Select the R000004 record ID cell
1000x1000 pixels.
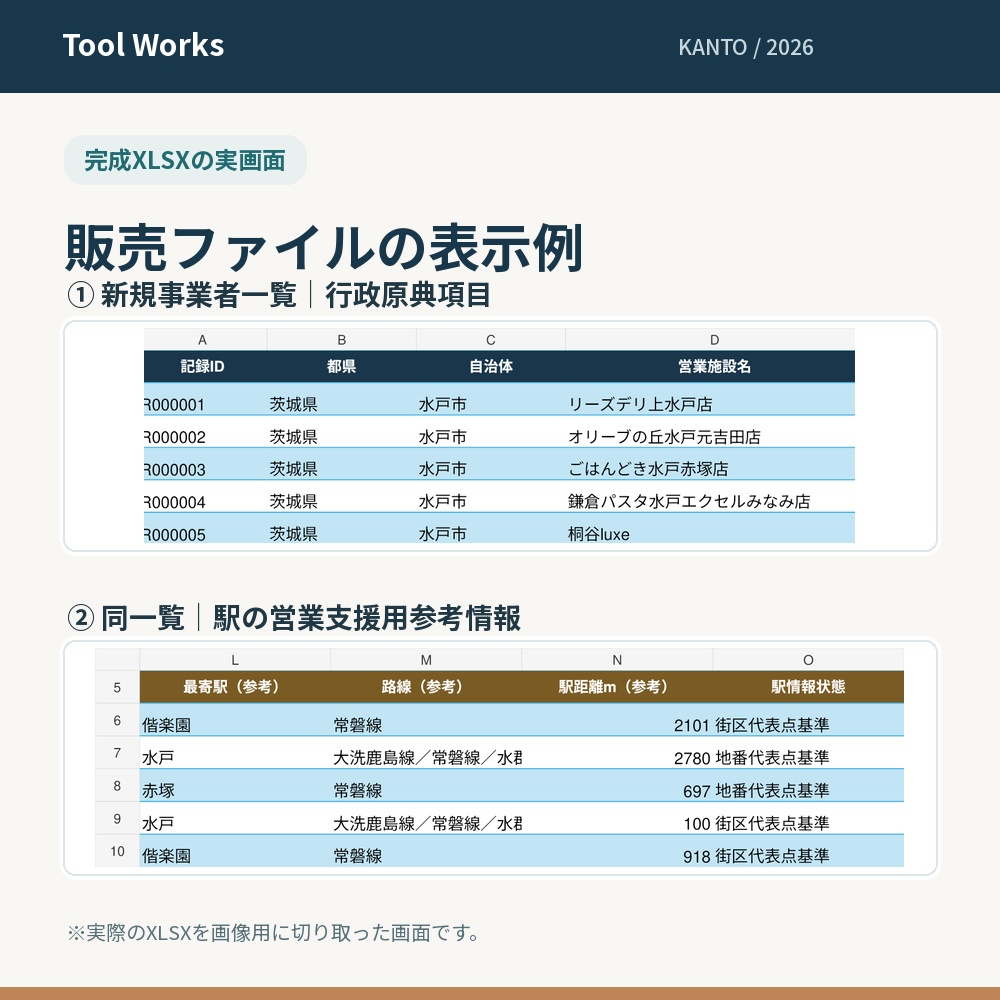[x=205, y=497]
